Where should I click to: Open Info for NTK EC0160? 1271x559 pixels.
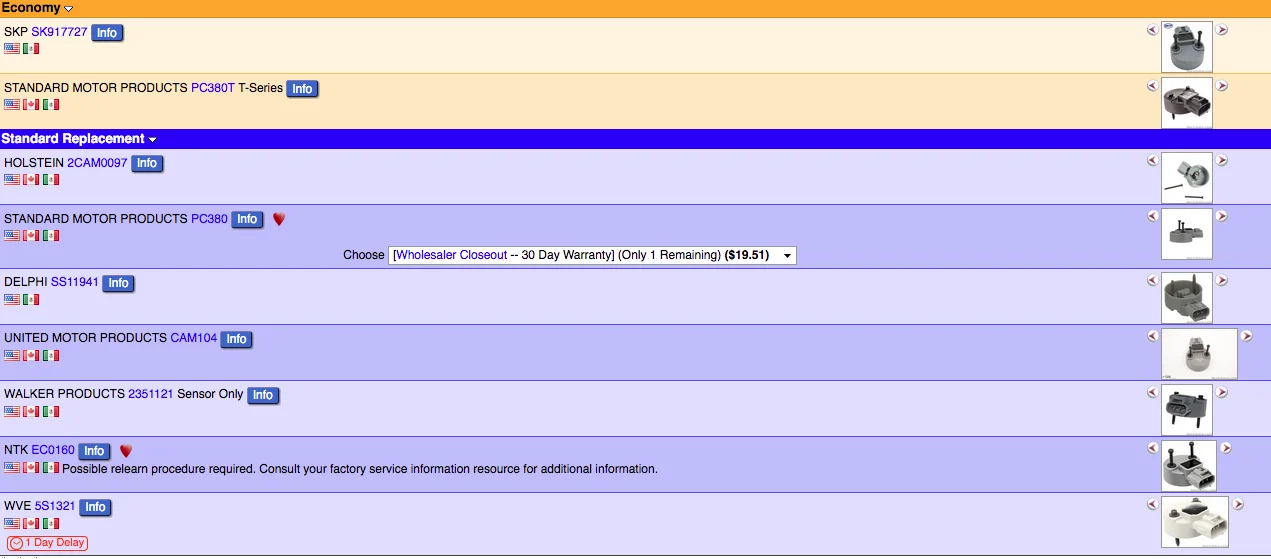point(94,451)
